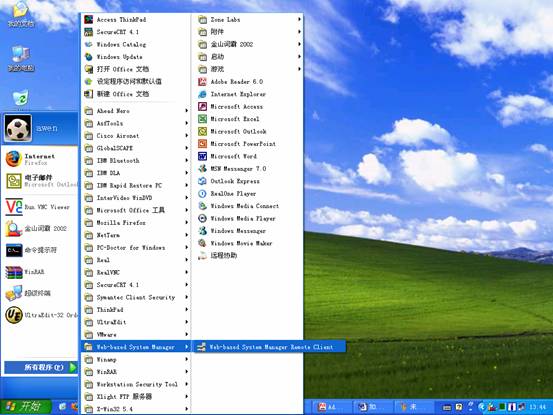Select Web-based System Manager folder
The image size is (553, 415).
pyautogui.click(x=136, y=347)
